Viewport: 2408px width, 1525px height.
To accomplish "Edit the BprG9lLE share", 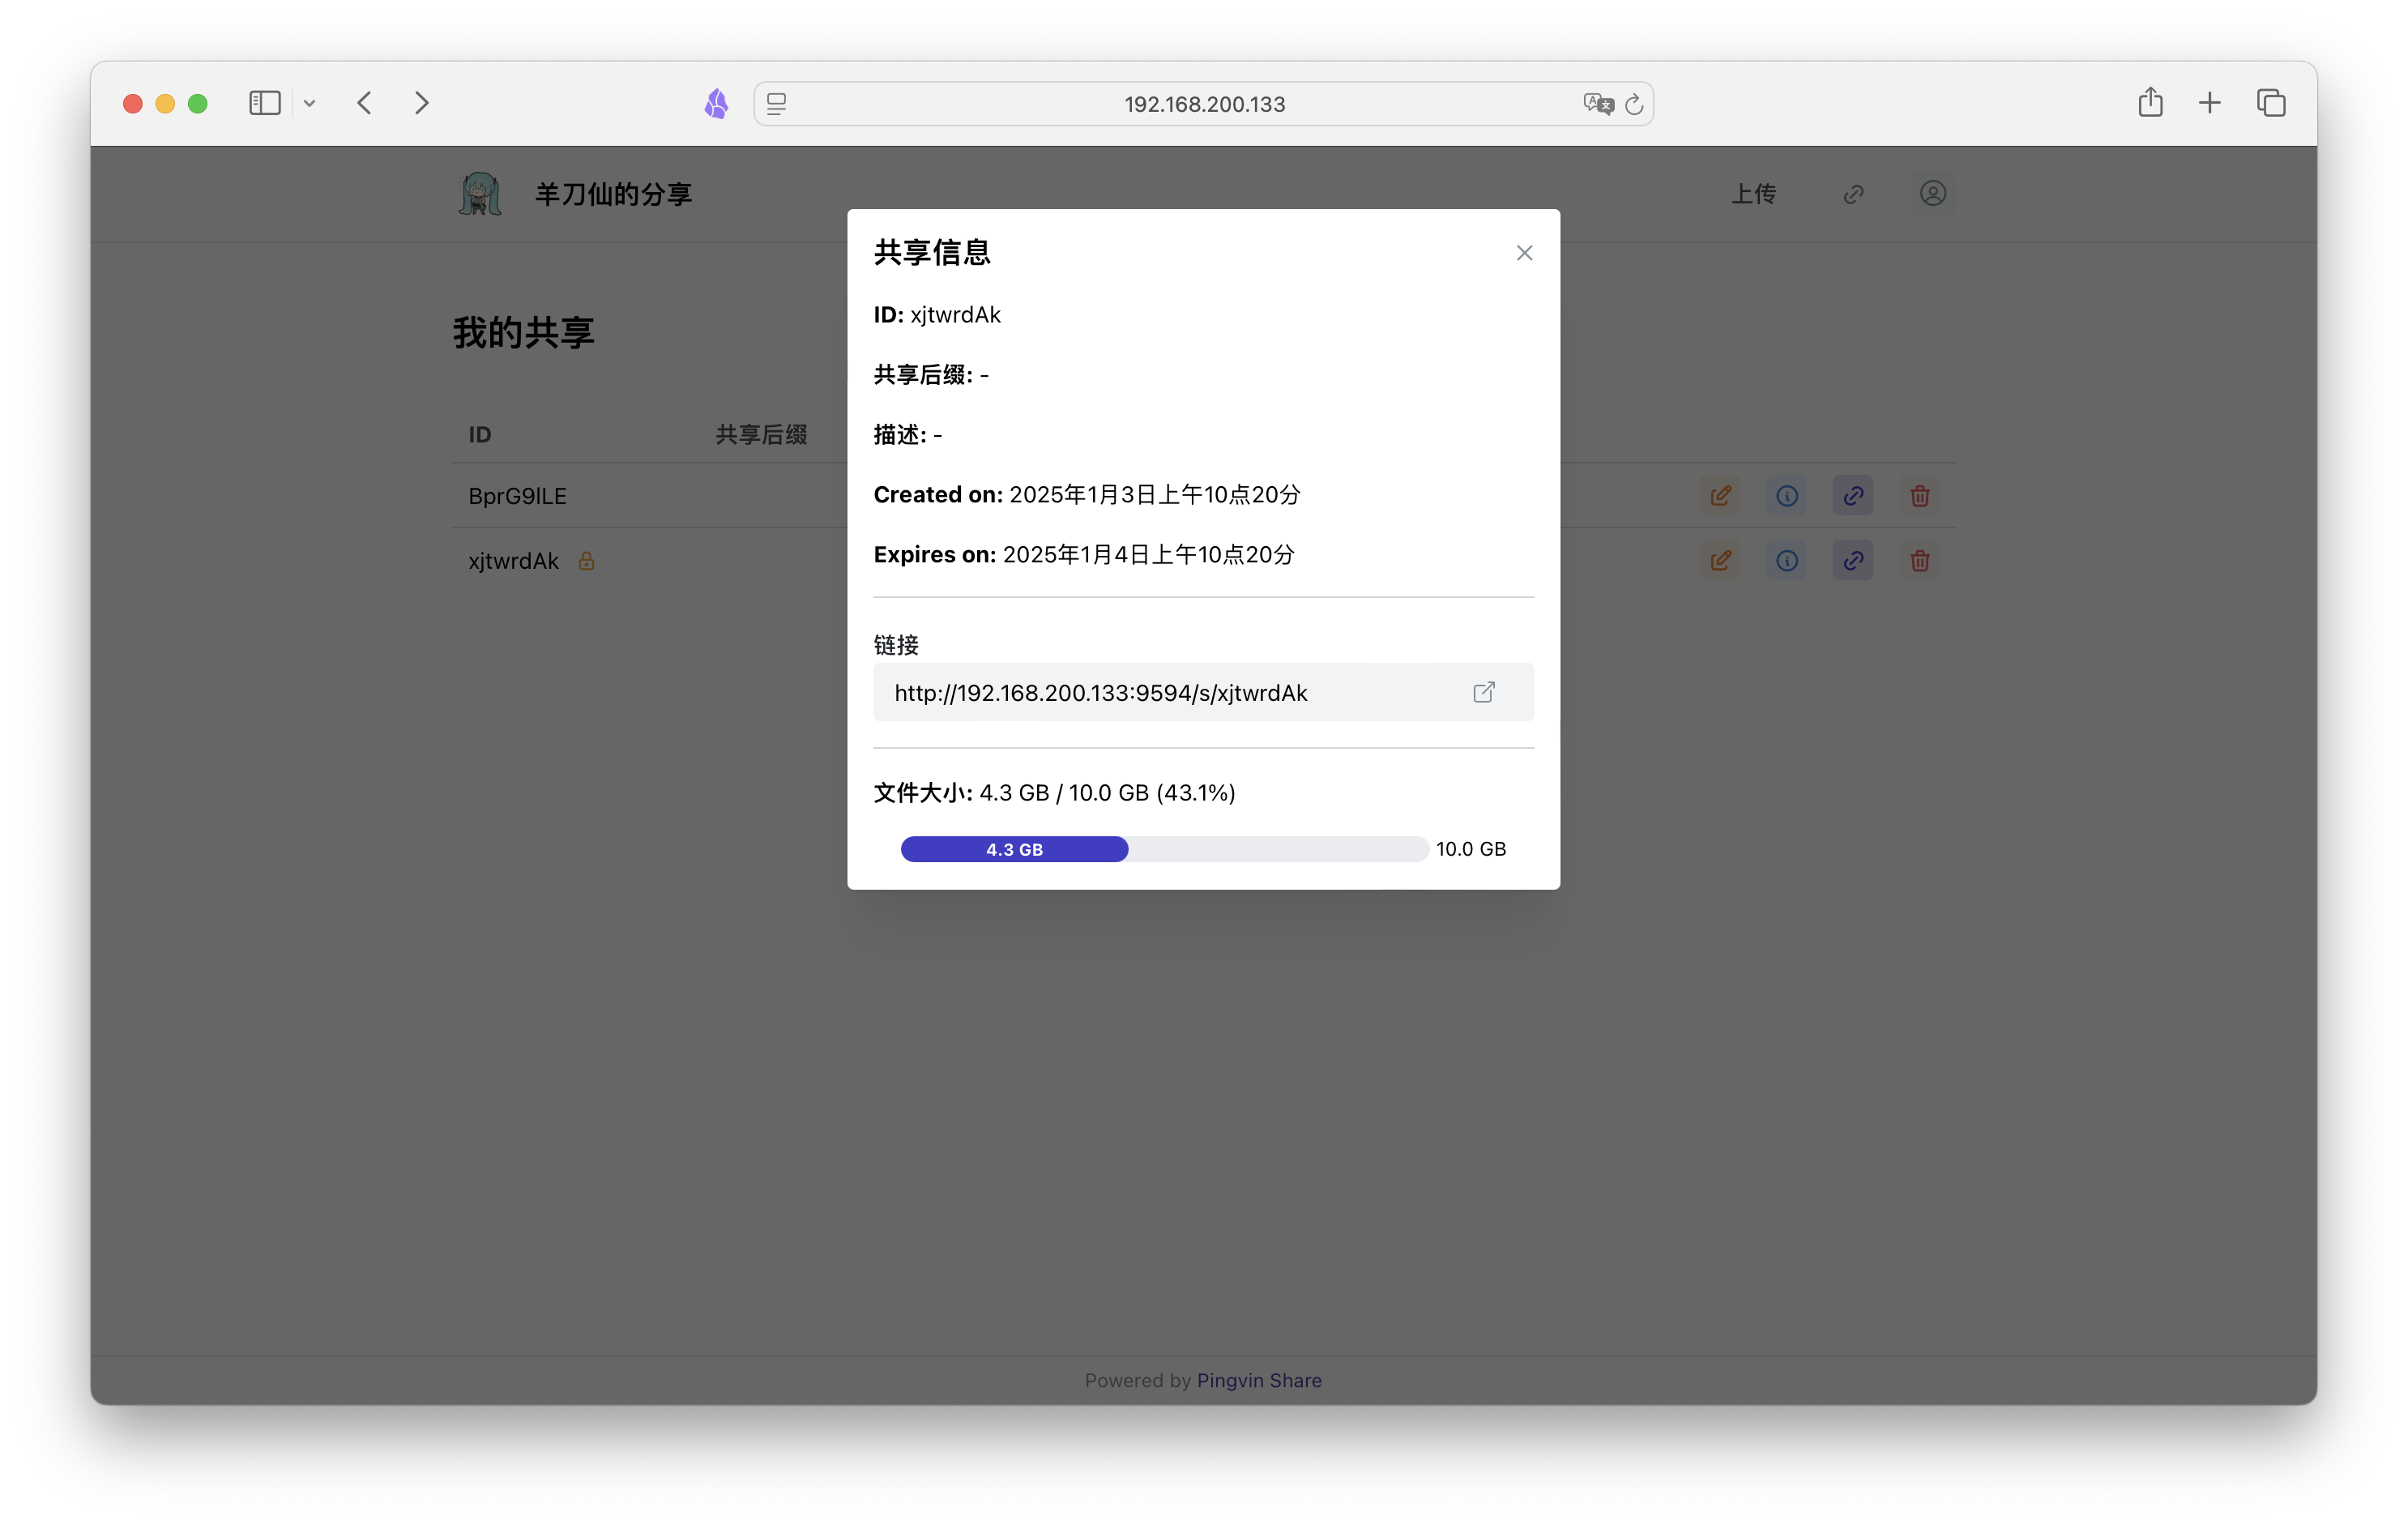I will [1720, 496].
